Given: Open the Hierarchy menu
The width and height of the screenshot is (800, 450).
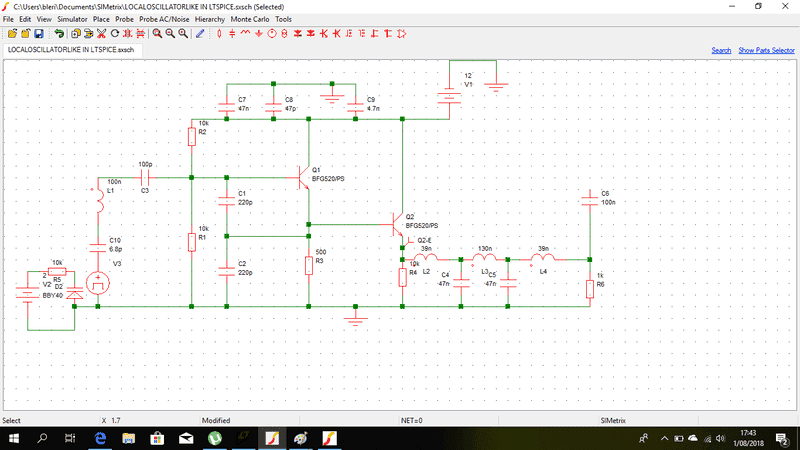Looking at the screenshot, I should tap(209, 19).
